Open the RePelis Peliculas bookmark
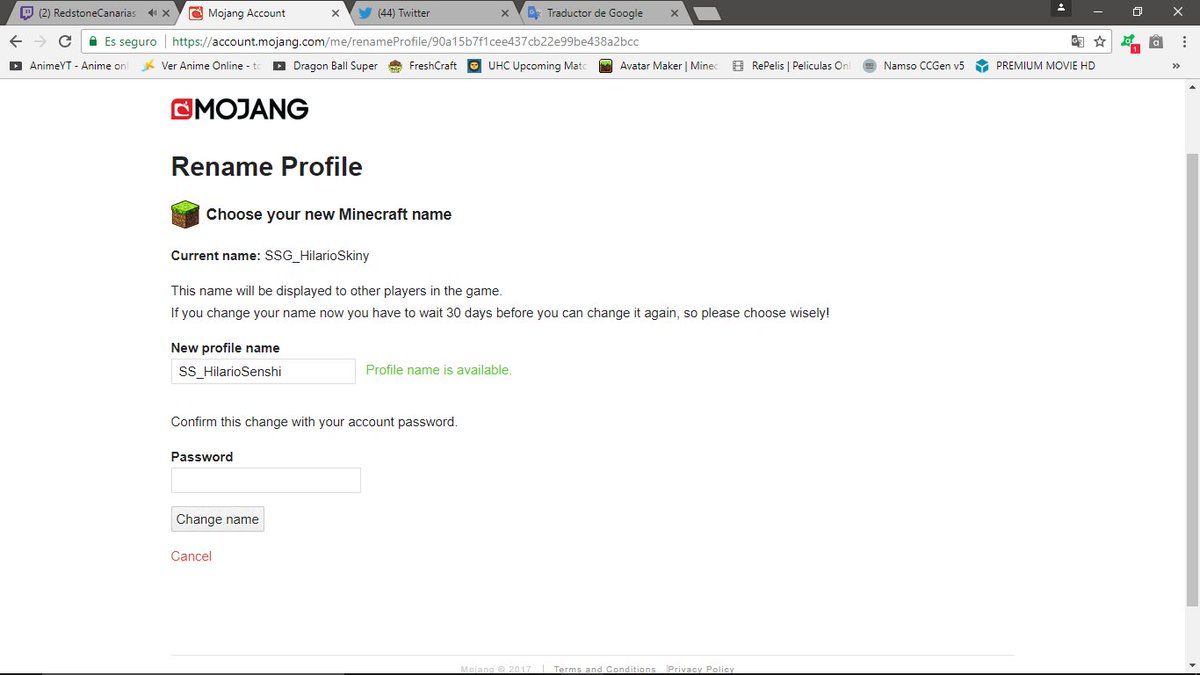1200x675 pixels. pos(791,66)
